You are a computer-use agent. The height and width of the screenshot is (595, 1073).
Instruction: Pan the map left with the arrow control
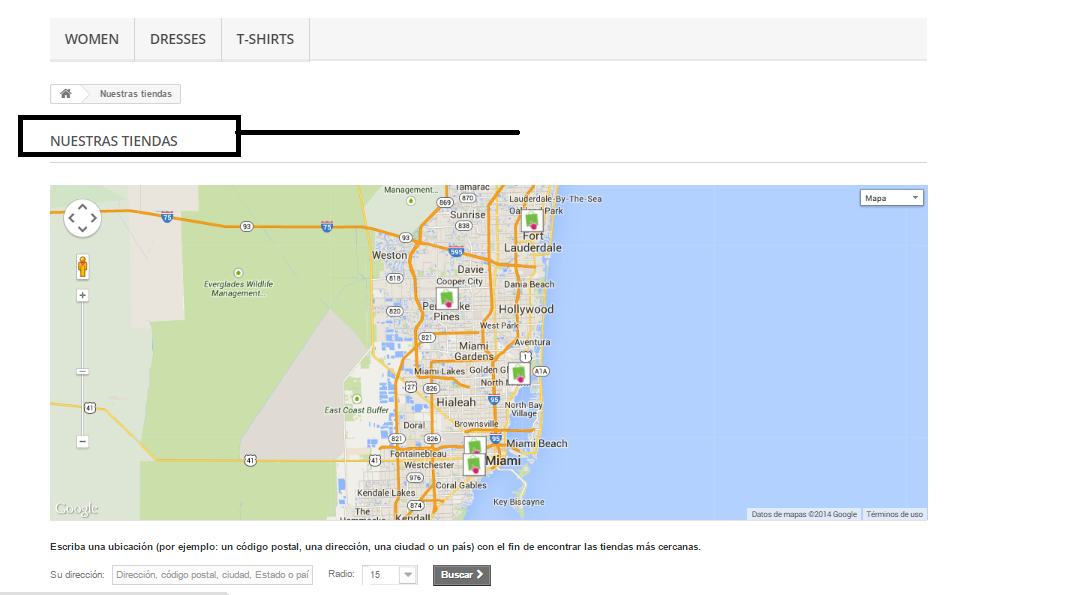pyautogui.click(x=70, y=217)
